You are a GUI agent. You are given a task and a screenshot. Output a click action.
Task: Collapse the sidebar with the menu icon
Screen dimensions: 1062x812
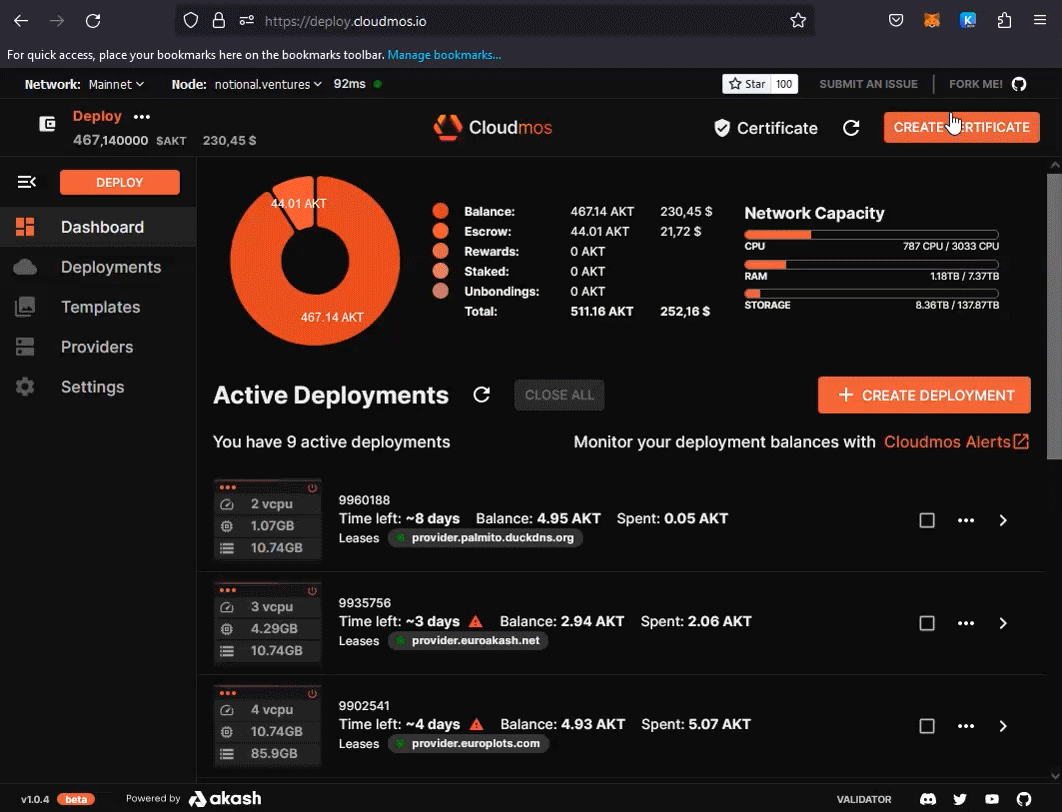click(x=27, y=182)
